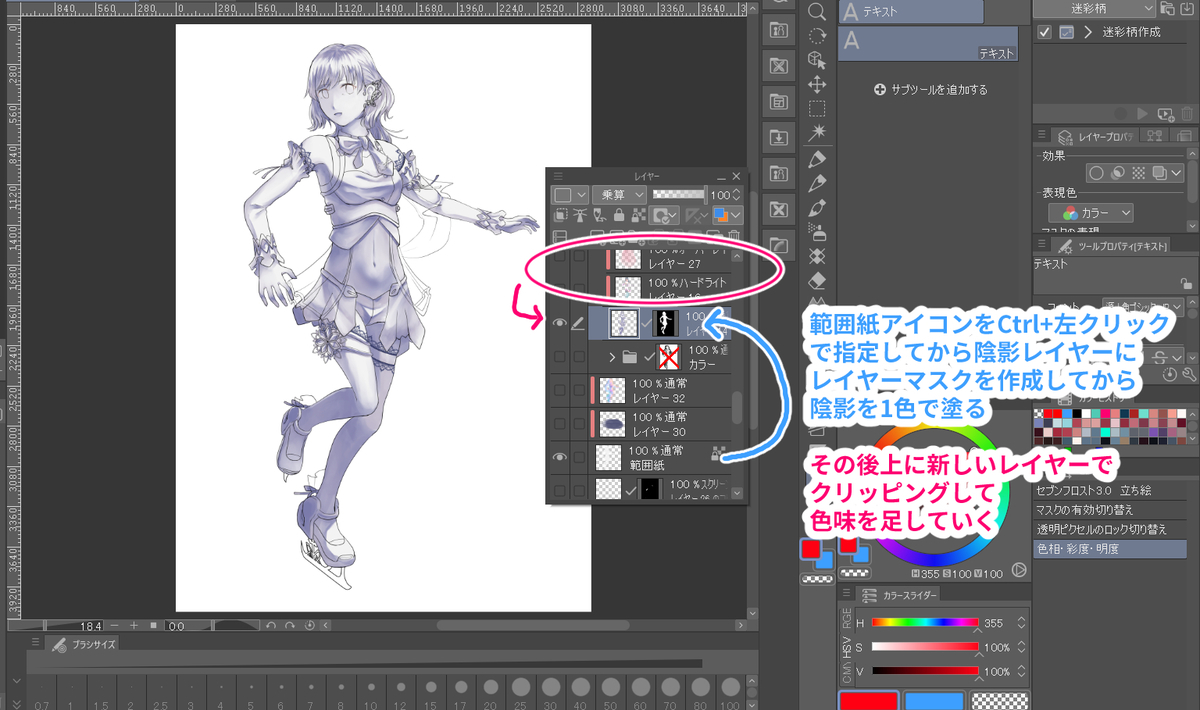1200x710 pixels.
Task: Select the red main color swatch
Action: pos(812,549)
